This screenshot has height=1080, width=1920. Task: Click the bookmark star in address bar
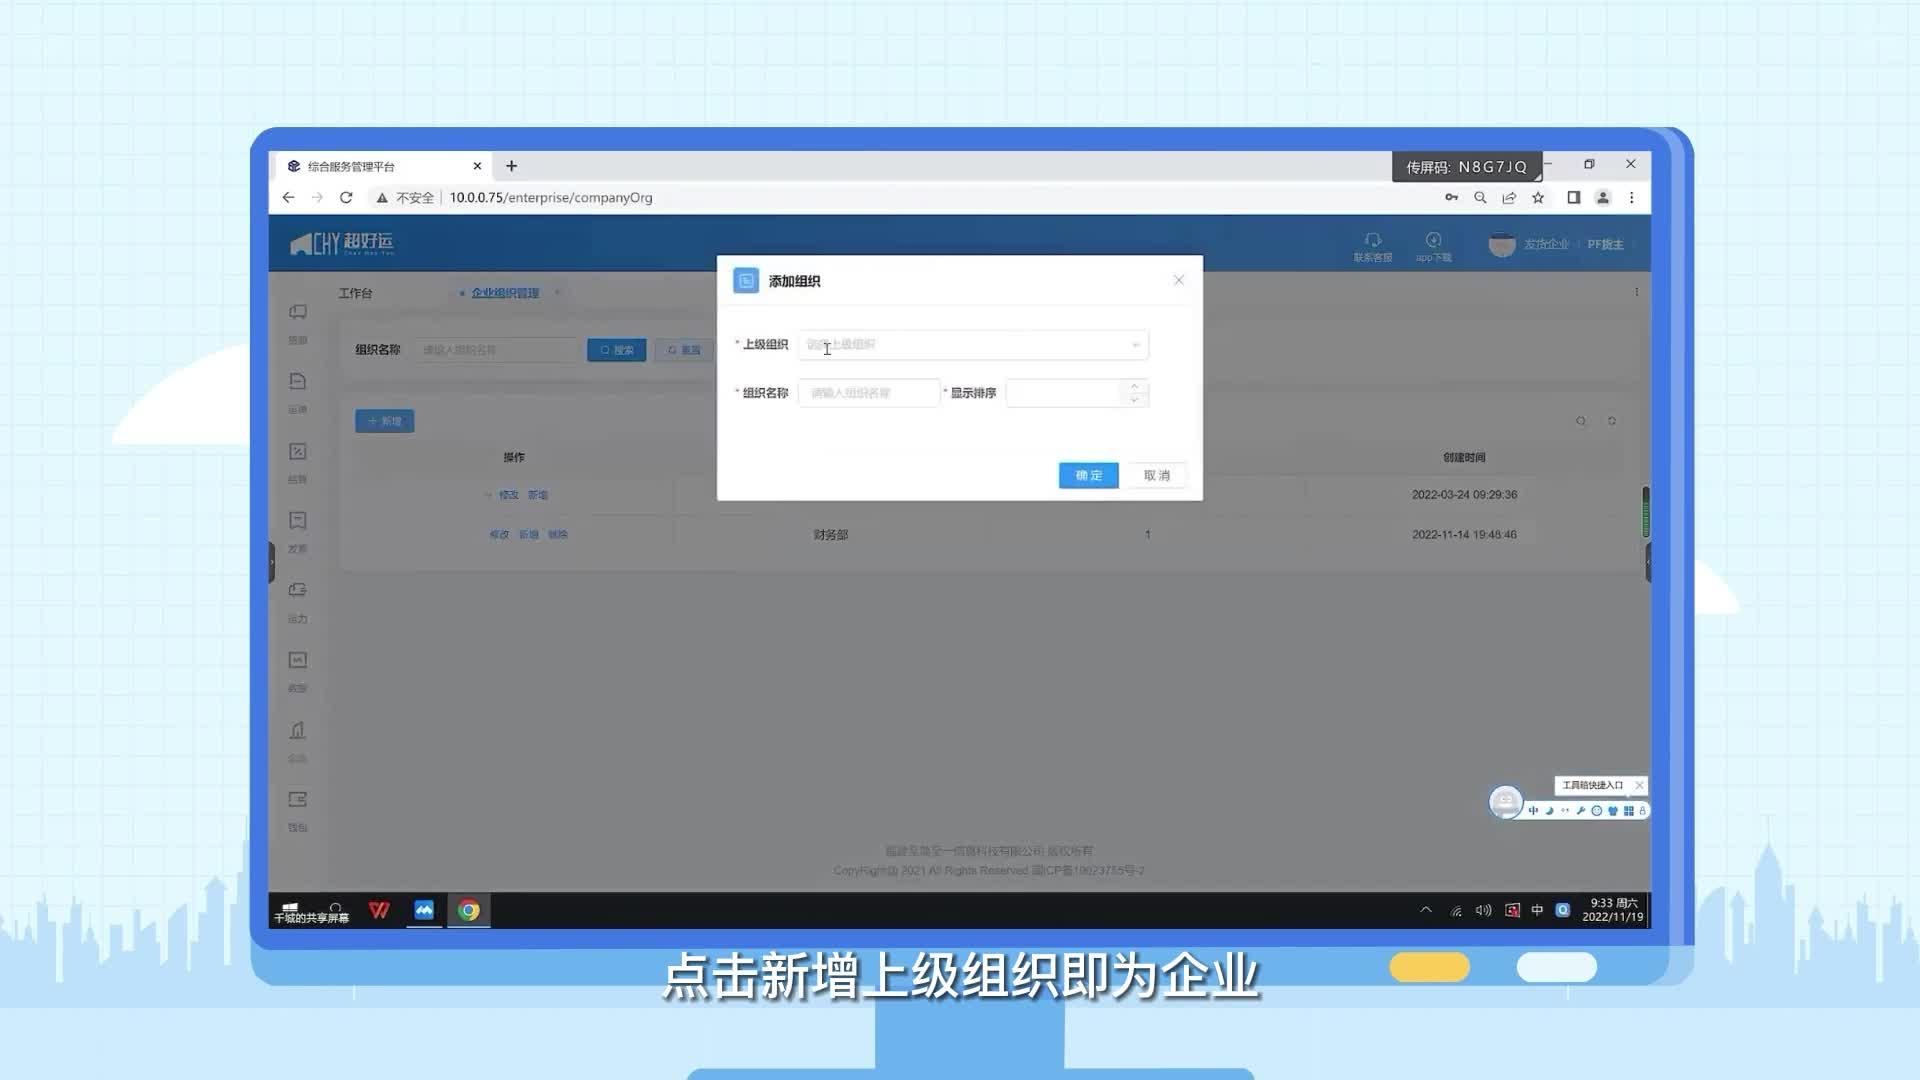pyautogui.click(x=1538, y=197)
